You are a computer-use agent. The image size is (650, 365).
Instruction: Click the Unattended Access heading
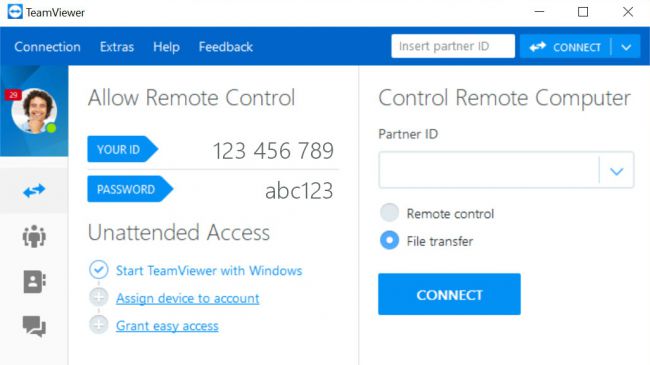[179, 232]
